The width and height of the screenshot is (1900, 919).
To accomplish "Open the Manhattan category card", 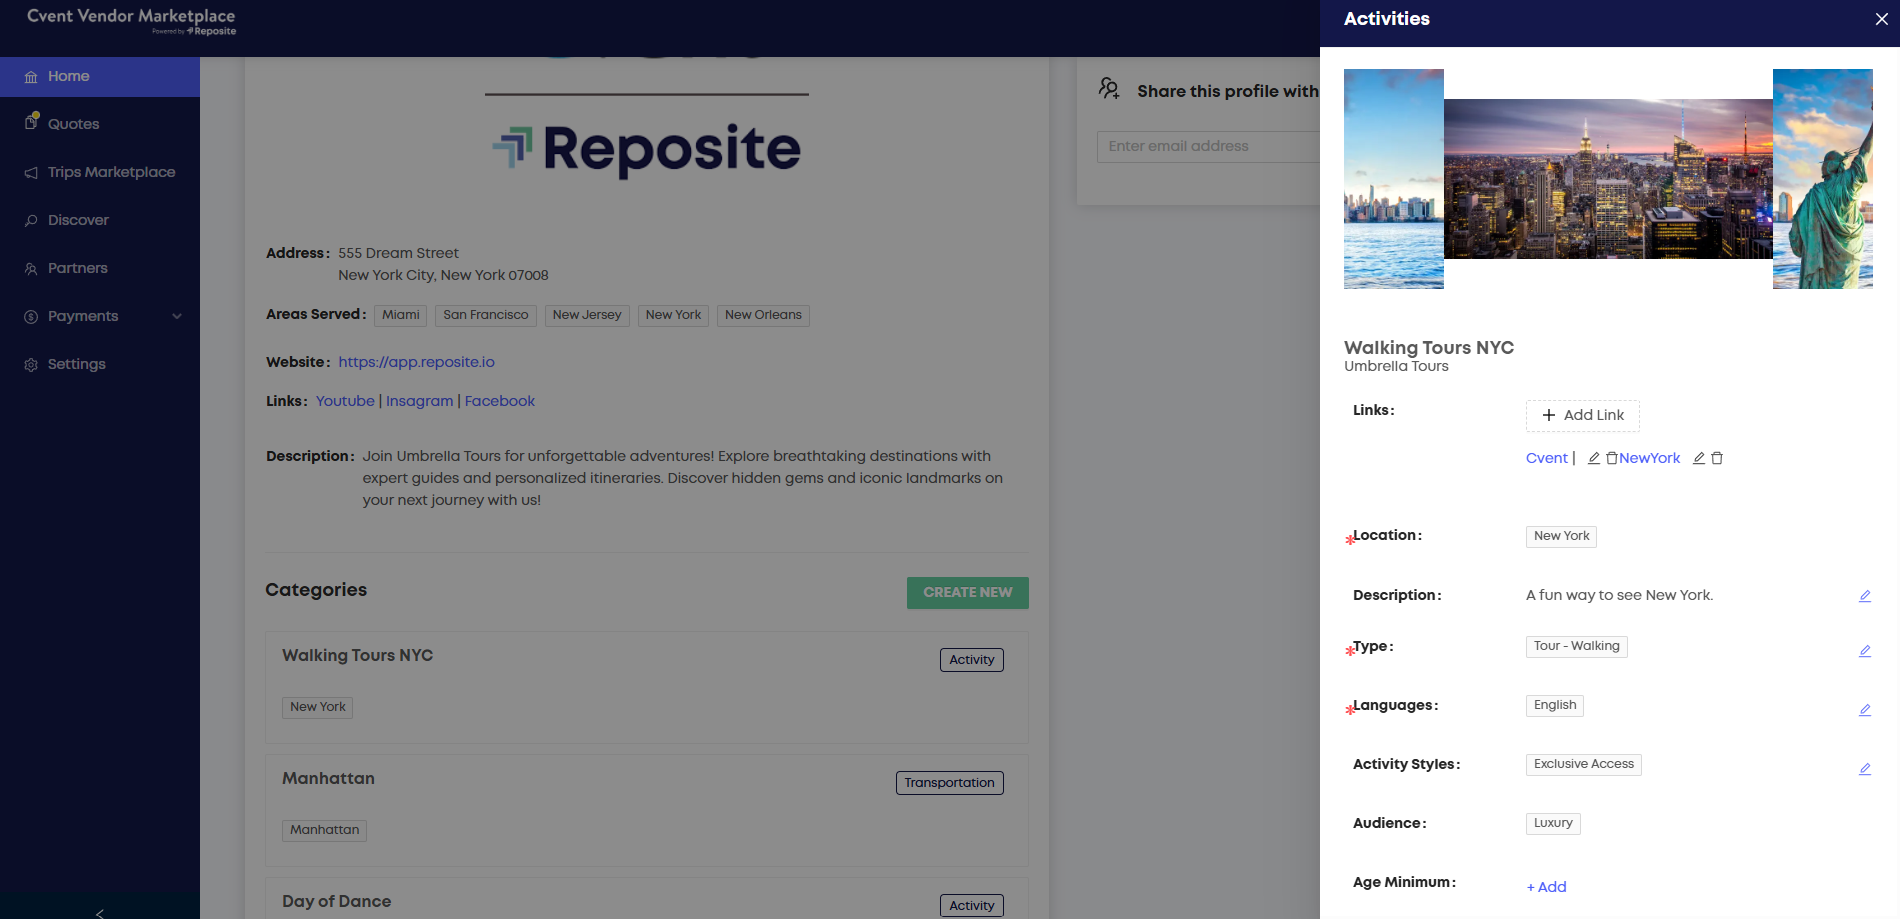I will coord(646,810).
